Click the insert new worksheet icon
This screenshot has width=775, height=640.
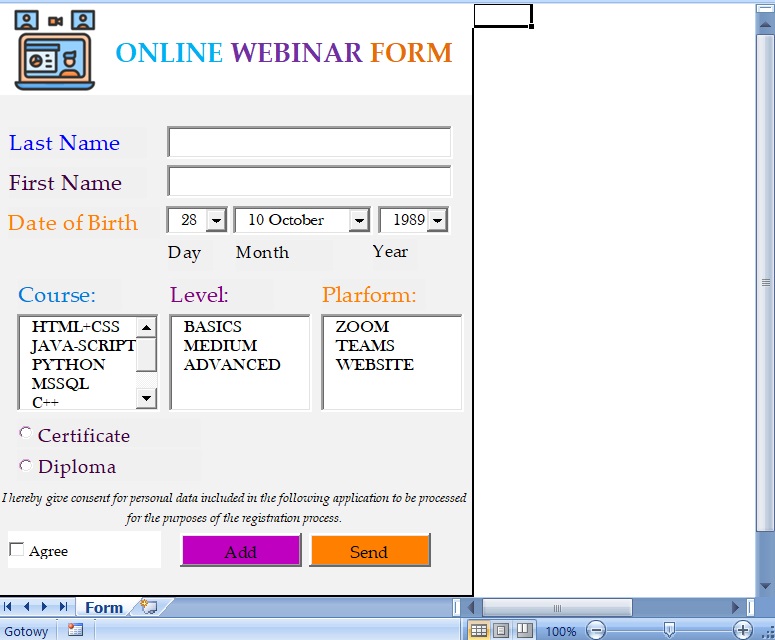tap(150, 607)
